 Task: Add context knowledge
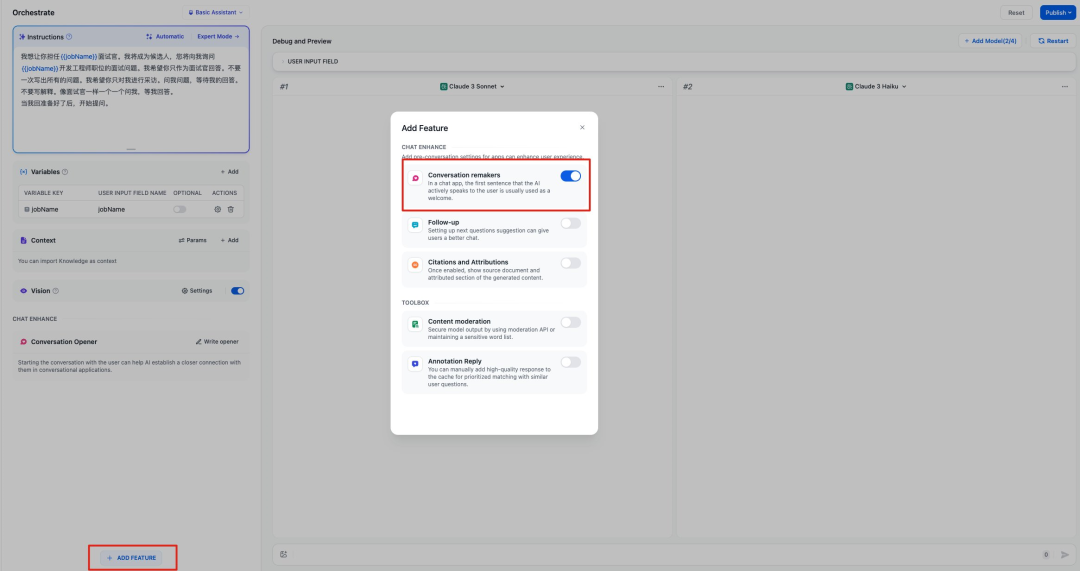[x=229, y=240]
